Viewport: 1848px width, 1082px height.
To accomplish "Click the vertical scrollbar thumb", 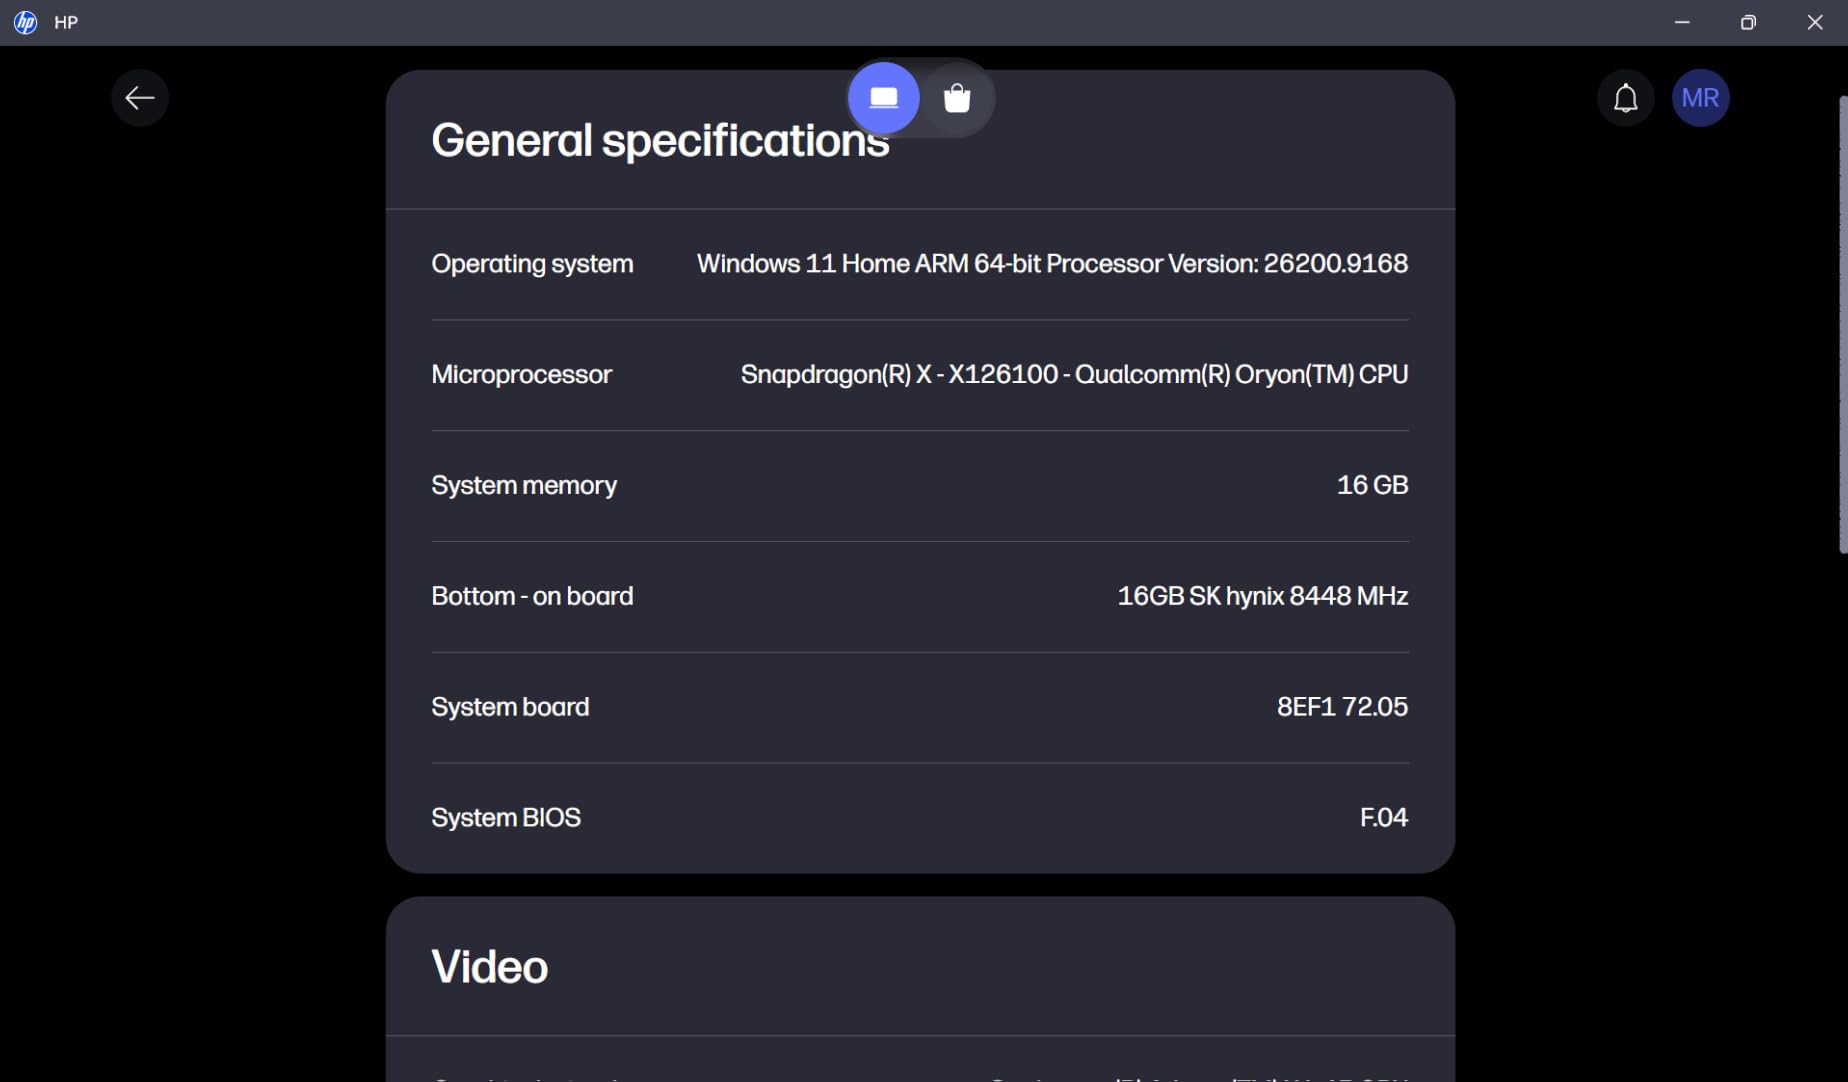I will pyautogui.click(x=1843, y=325).
